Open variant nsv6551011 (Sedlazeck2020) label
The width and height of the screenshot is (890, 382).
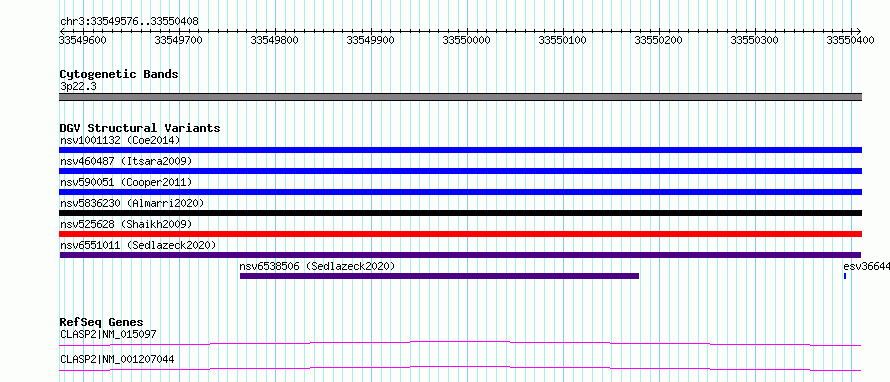(x=138, y=245)
